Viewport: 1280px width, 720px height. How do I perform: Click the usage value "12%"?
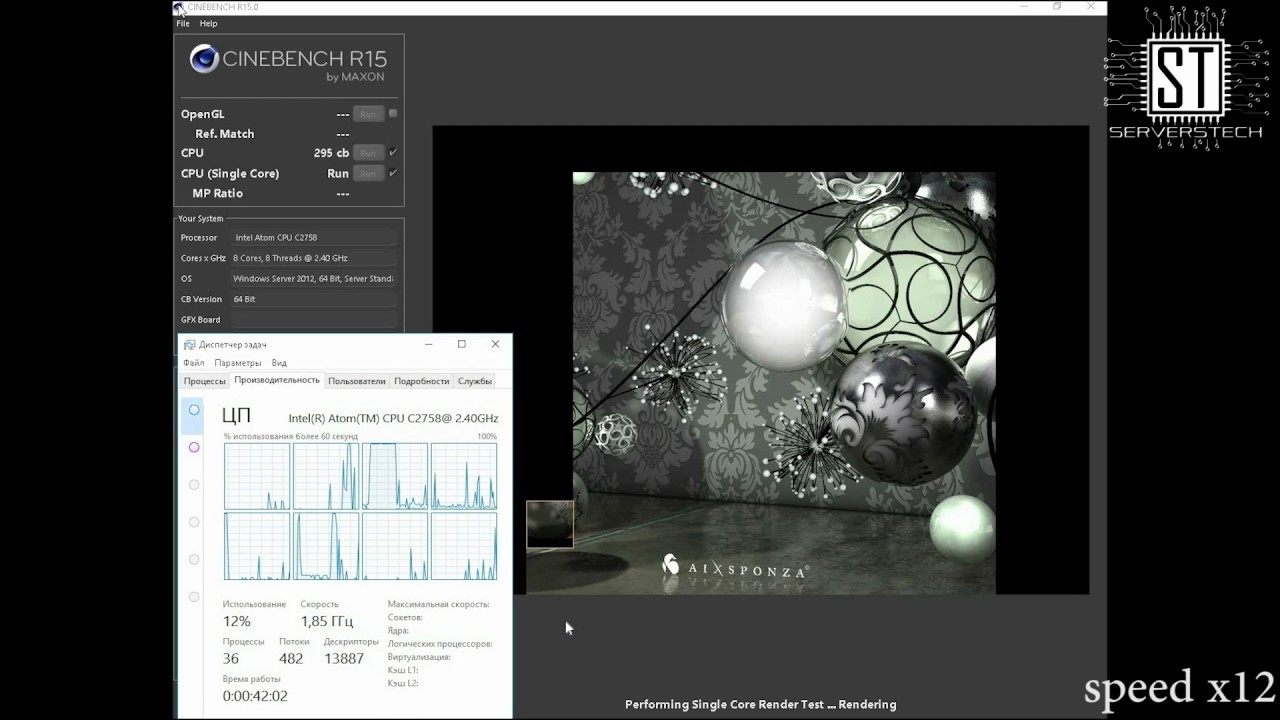[x=237, y=622]
